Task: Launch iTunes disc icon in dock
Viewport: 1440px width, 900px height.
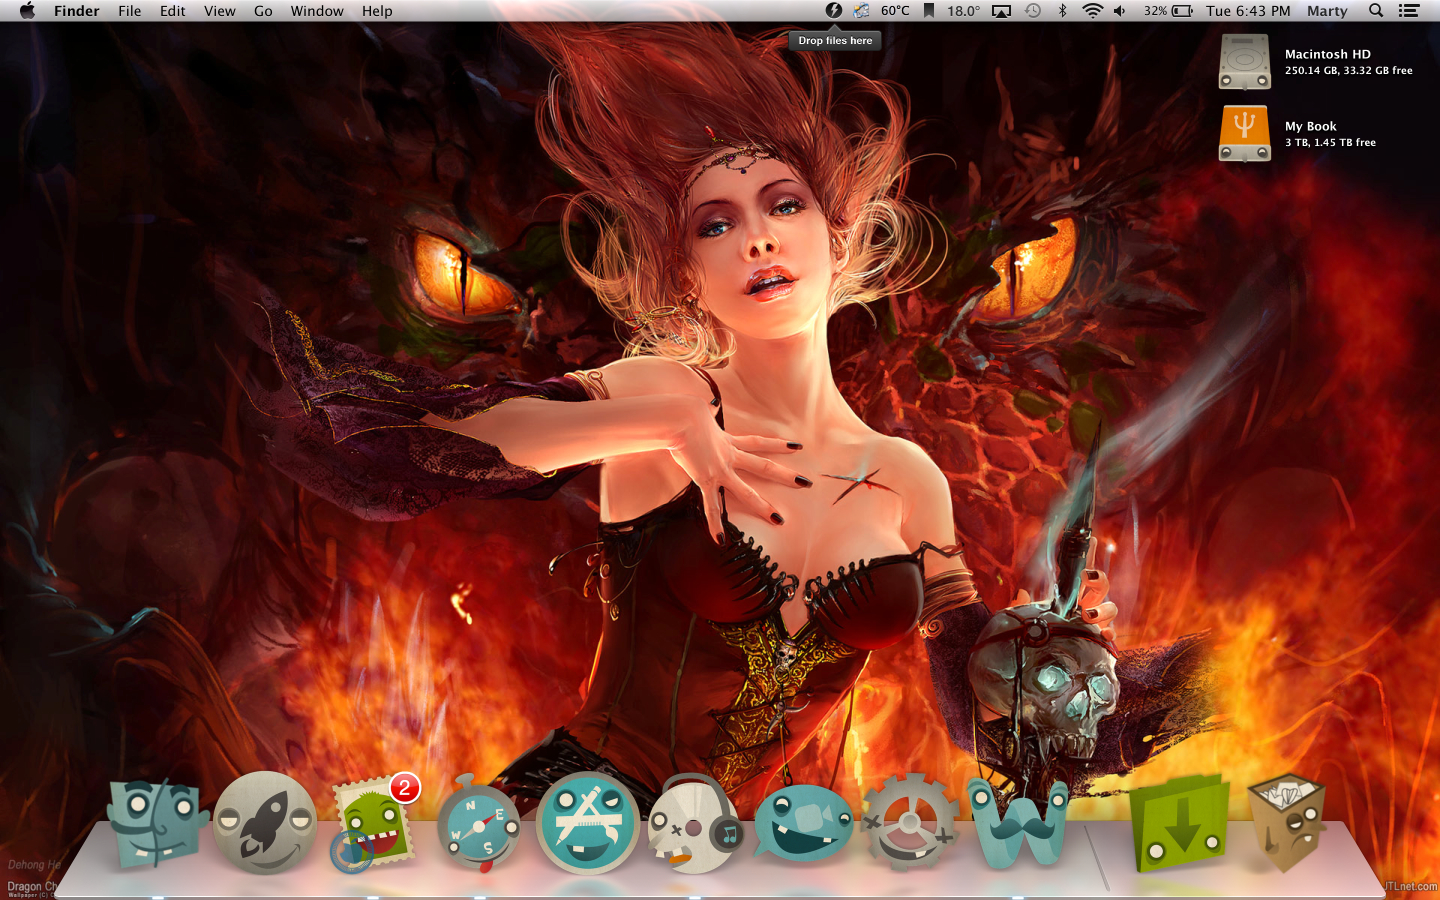Action: [x=696, y=824]
